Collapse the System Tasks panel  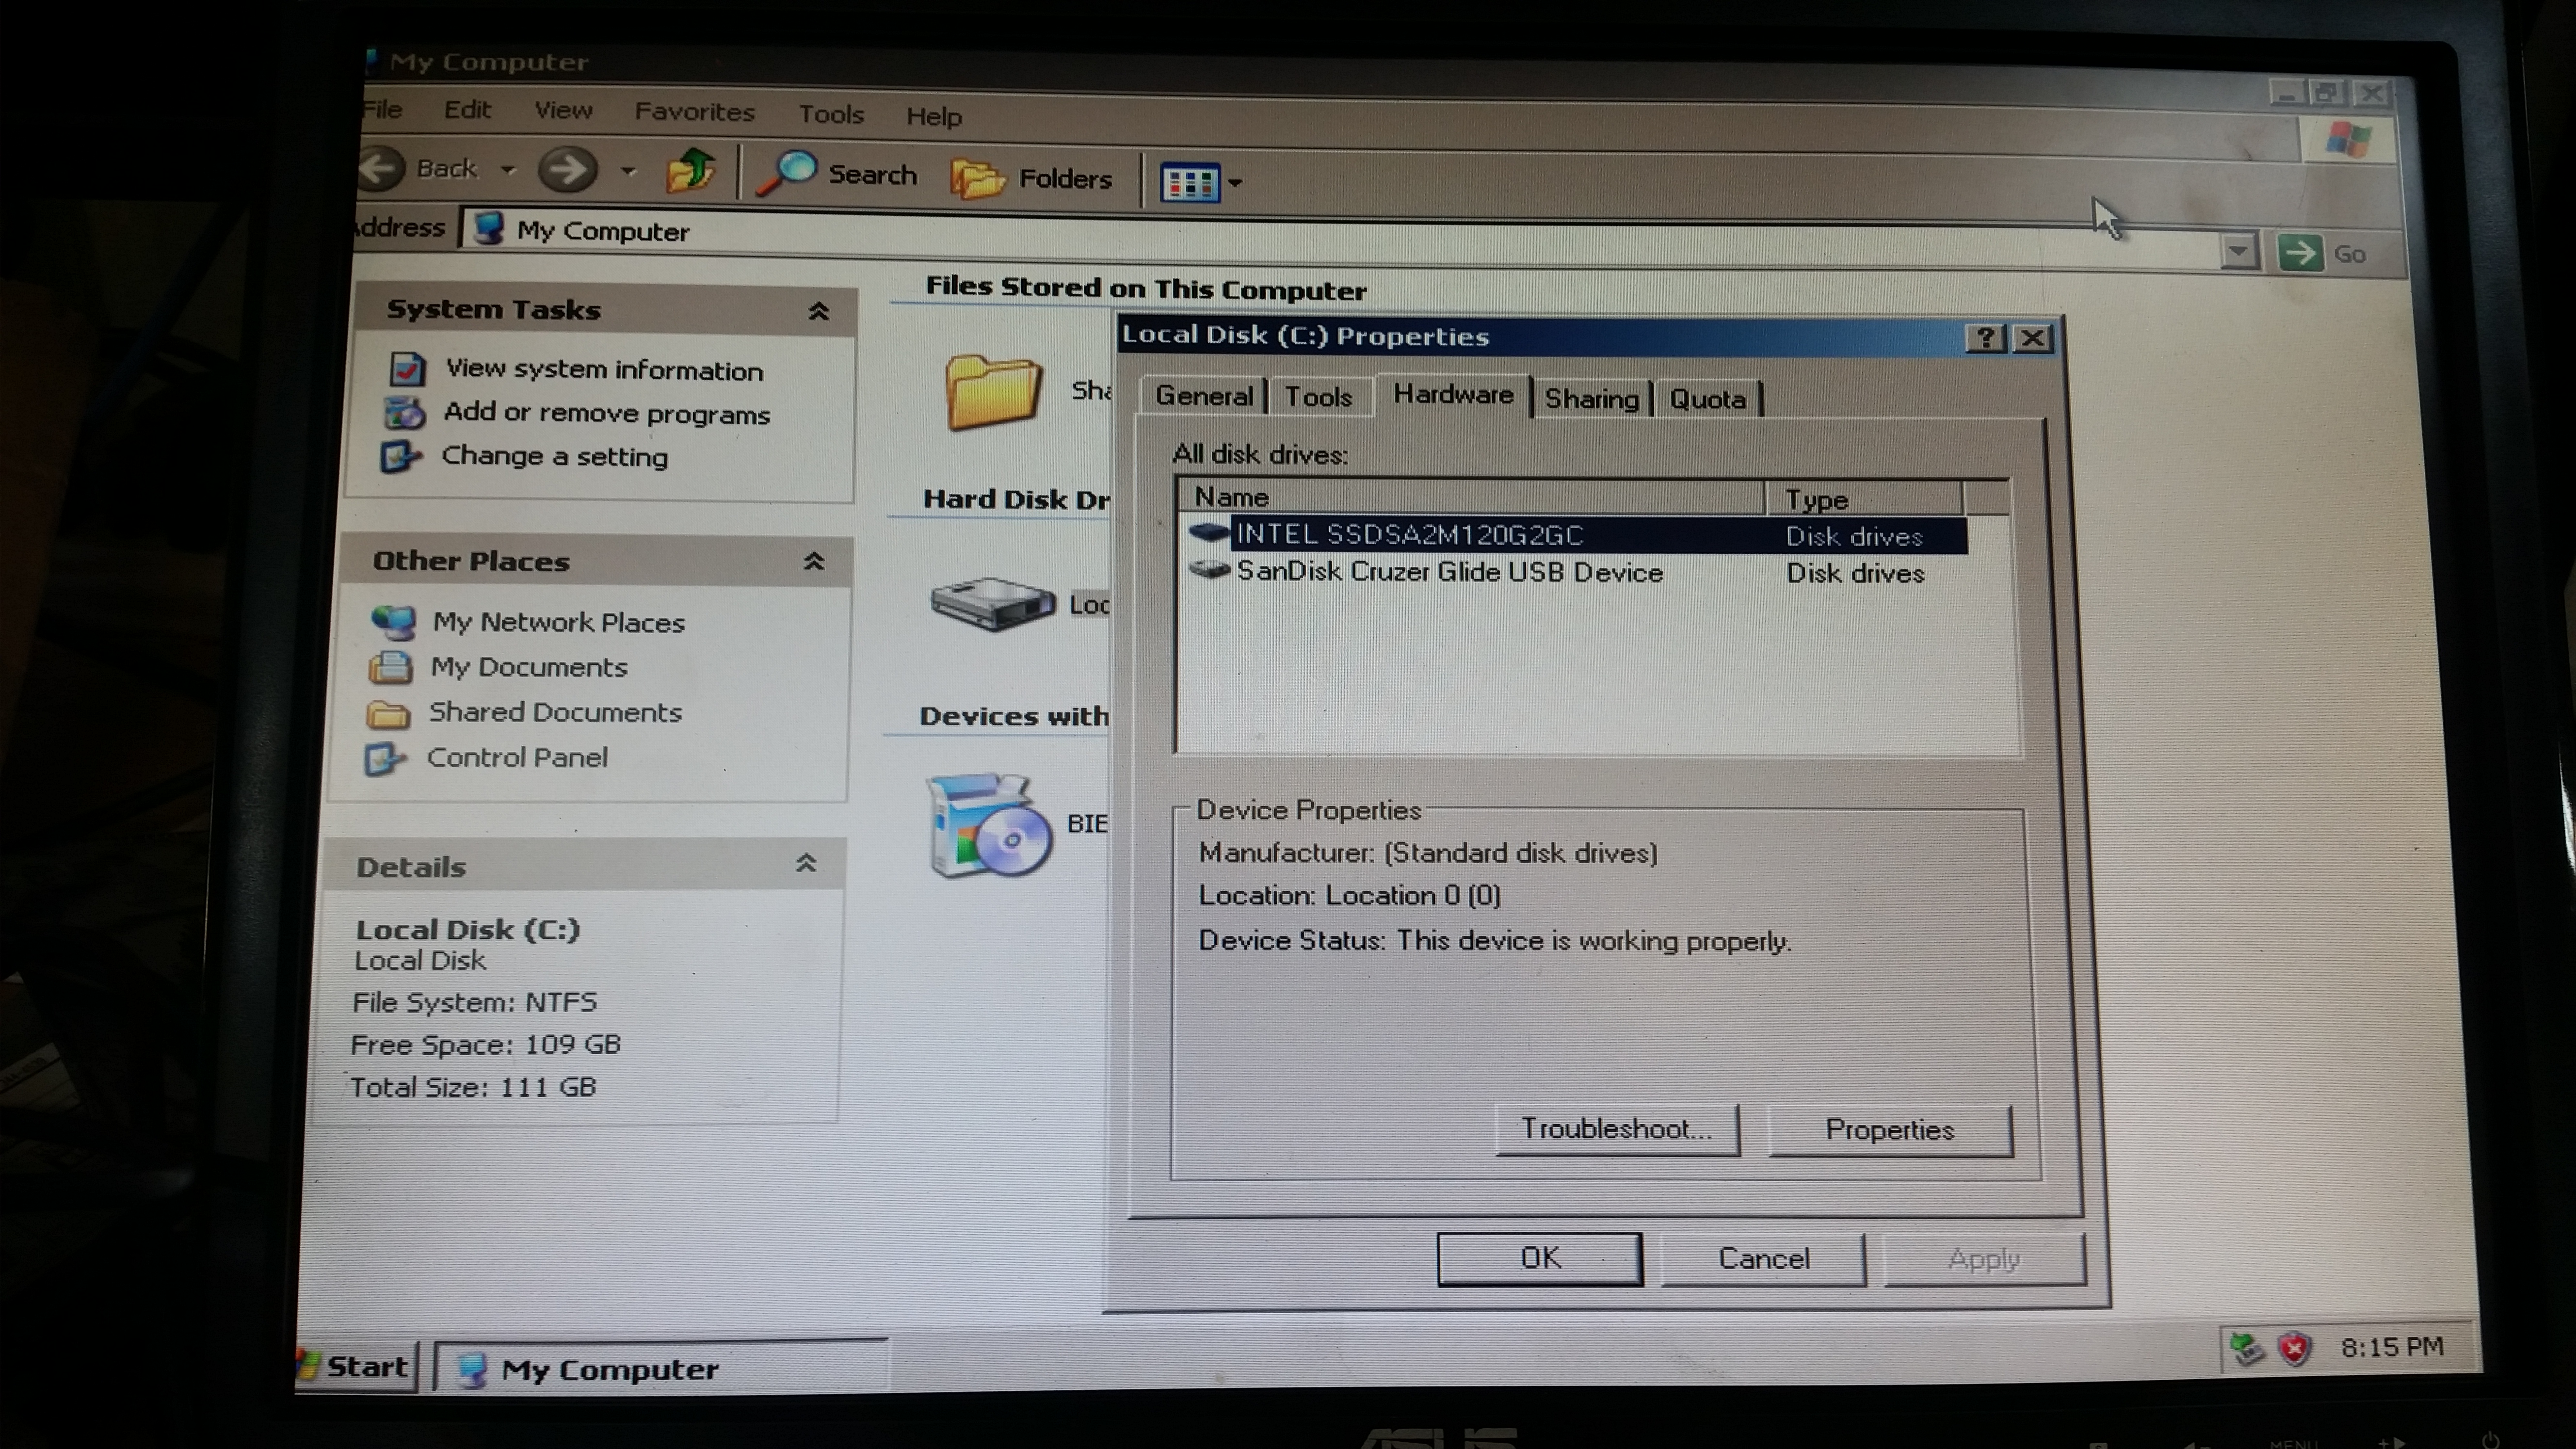(818, 311)
